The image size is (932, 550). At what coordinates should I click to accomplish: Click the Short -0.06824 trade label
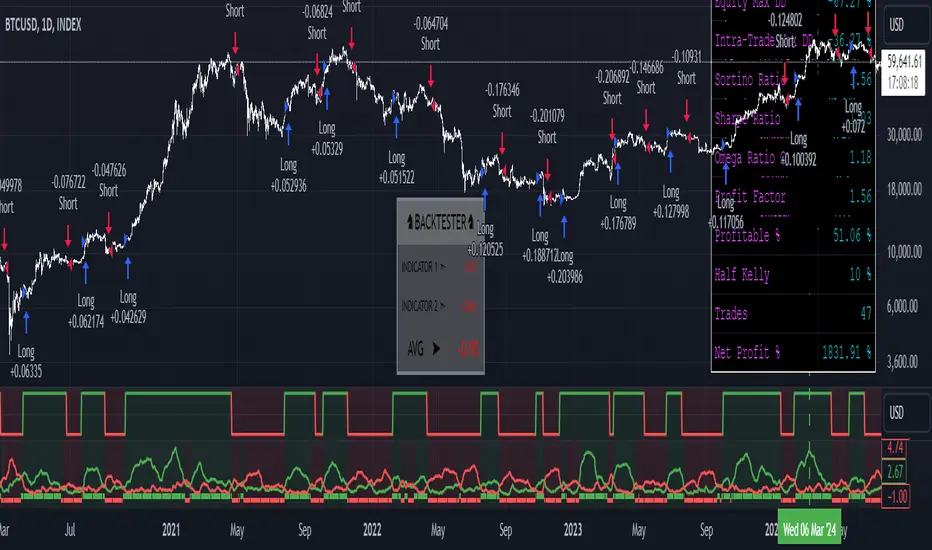point(317,23)
